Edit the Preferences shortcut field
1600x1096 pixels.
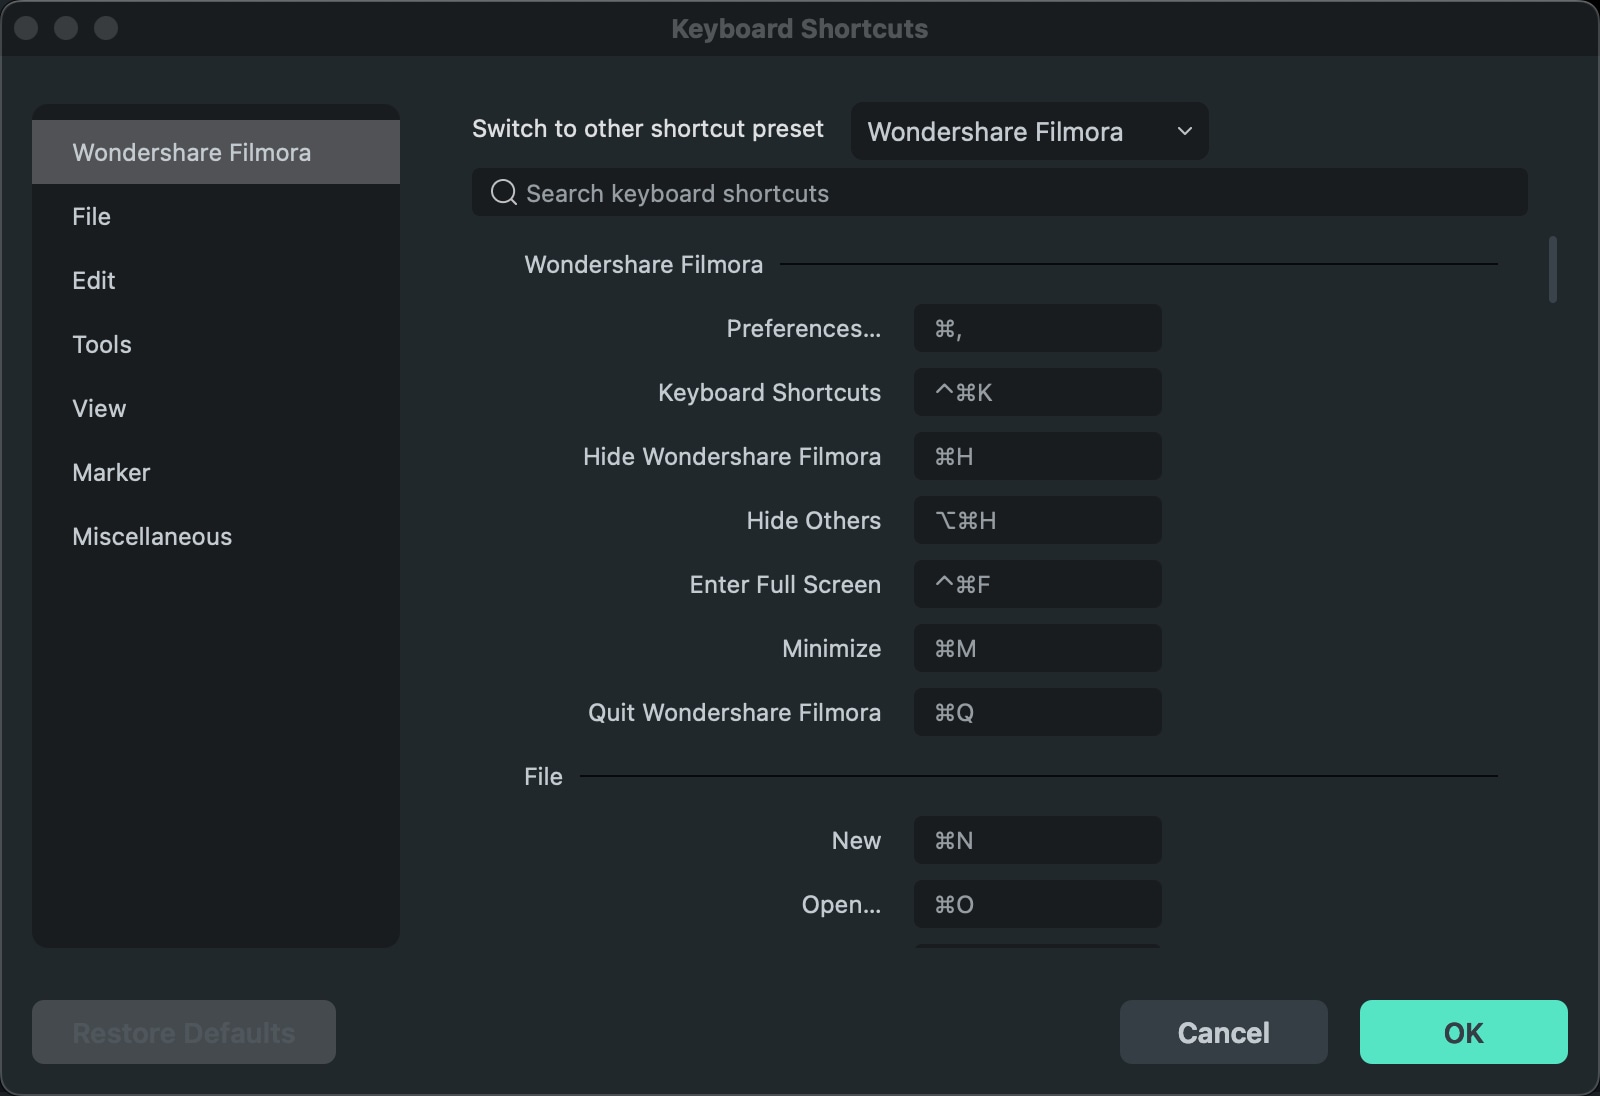[1037, 328]
